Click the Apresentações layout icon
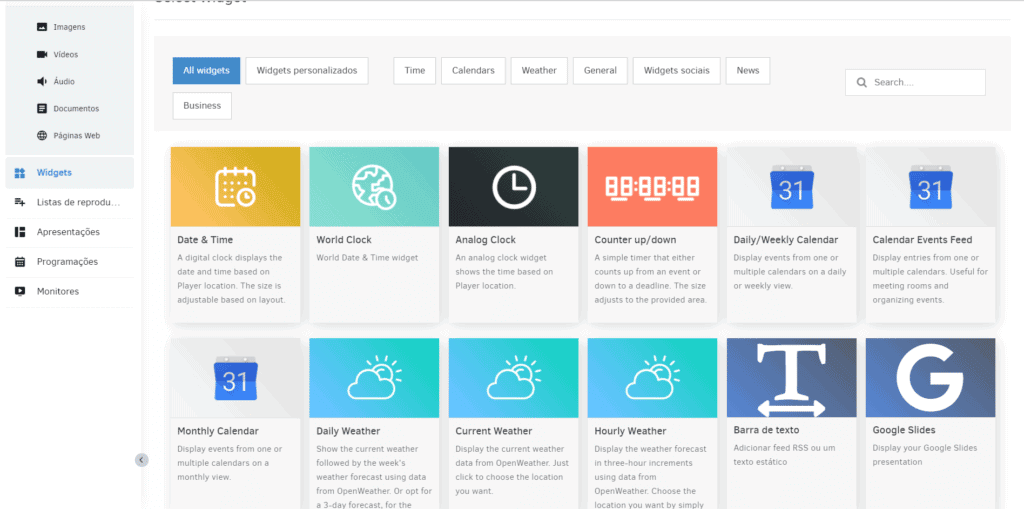The image size is (1024, 509). click(x=20, y=232)
